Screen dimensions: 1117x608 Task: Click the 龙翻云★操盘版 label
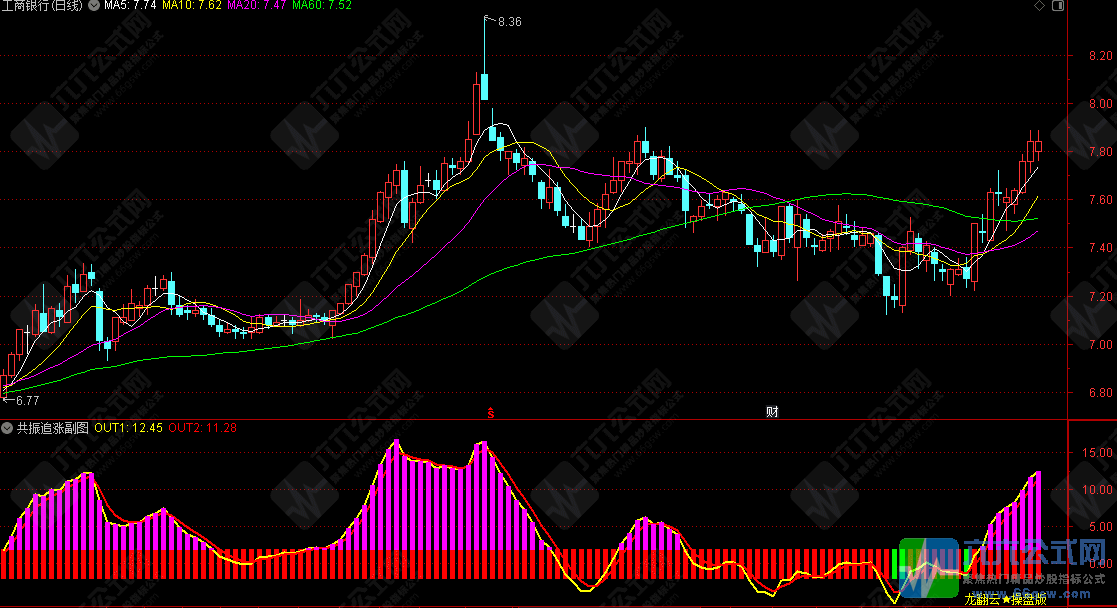coord(1005,600)
